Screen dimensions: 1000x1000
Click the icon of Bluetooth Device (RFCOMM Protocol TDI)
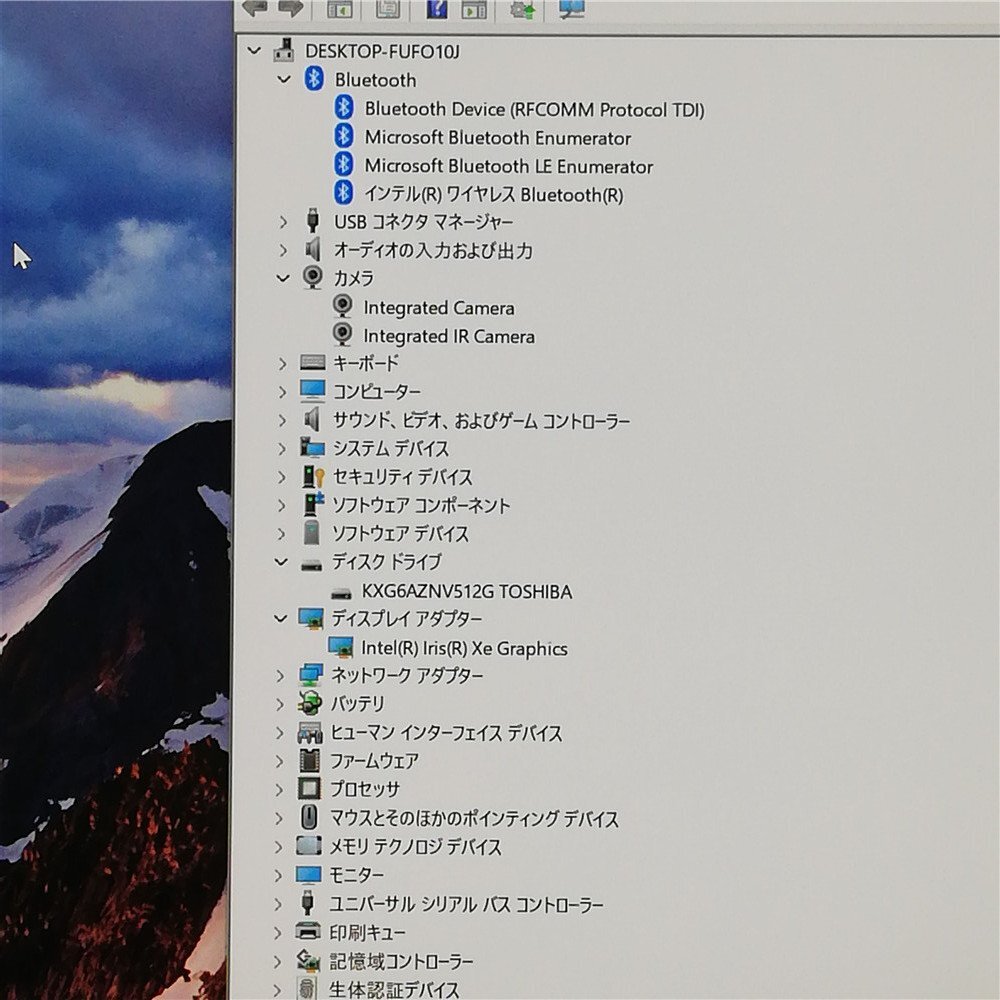pos(344,107)
